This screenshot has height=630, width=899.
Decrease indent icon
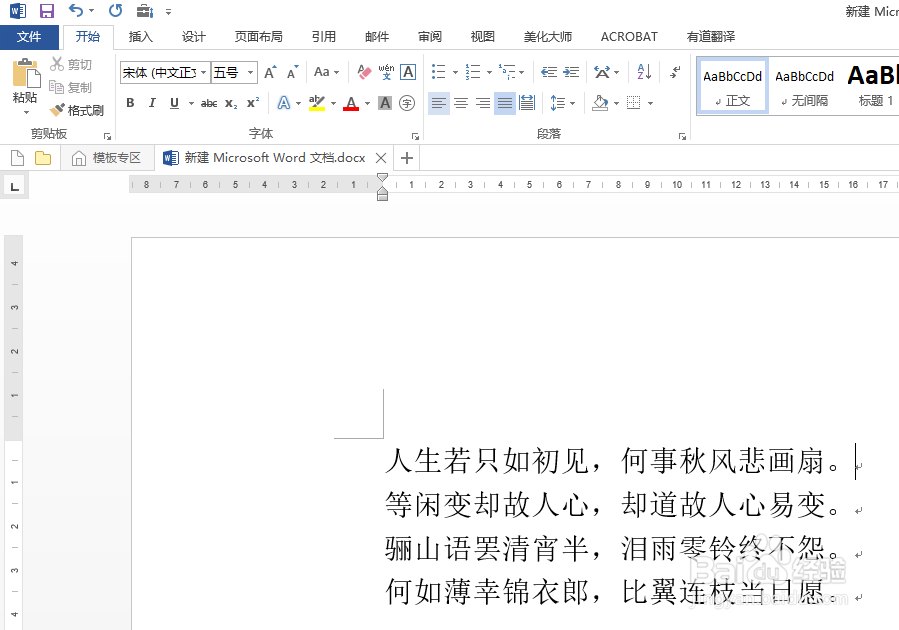[x=549, y=72]
